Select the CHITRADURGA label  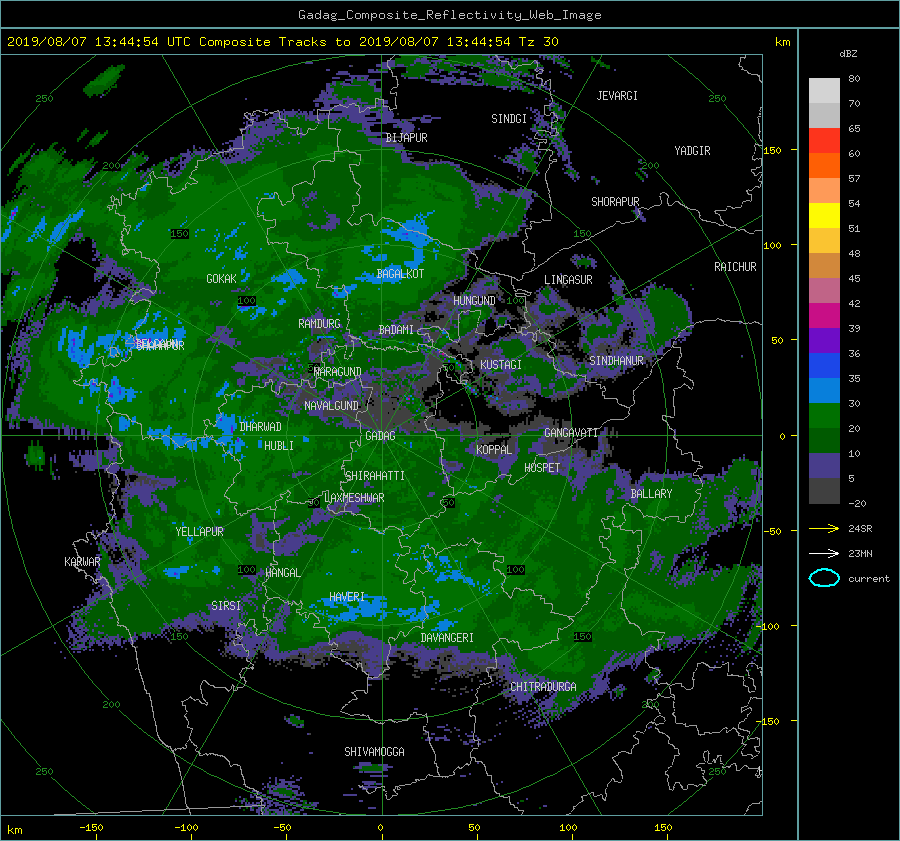pos(543,687)
